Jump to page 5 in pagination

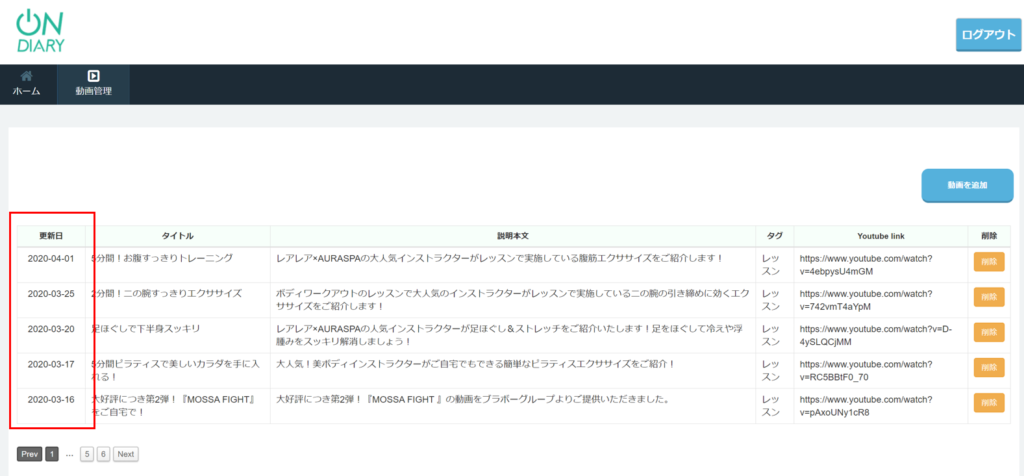click(x=87, y=454)
